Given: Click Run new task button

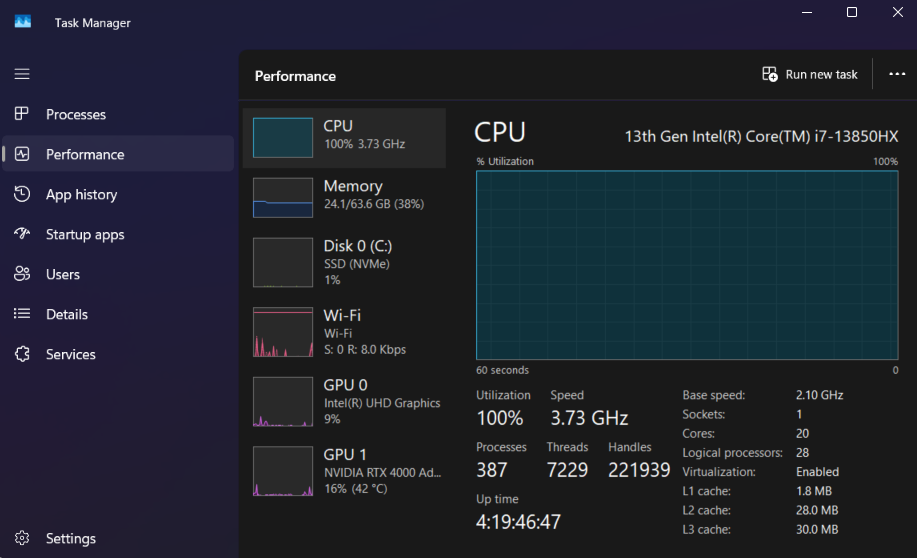Looking at the screenshot, I should pos(810,75).
